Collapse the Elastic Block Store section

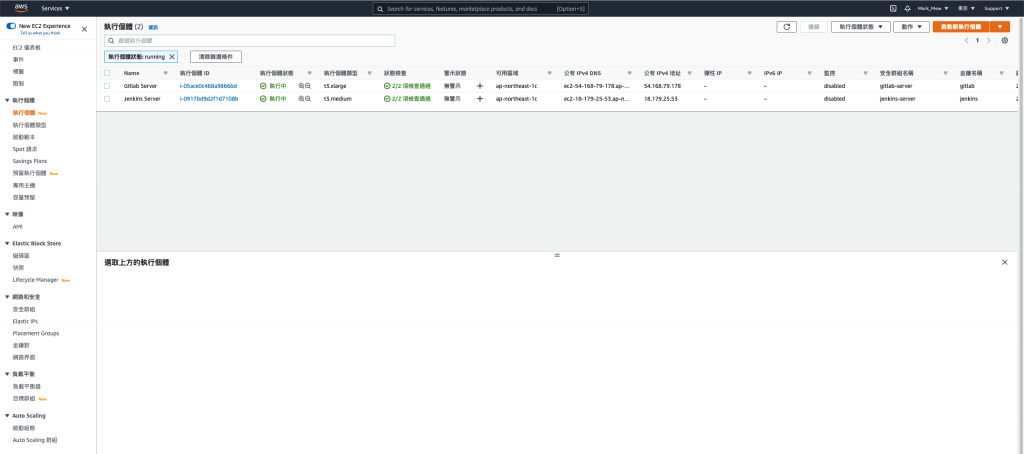(x=7, y=244)
